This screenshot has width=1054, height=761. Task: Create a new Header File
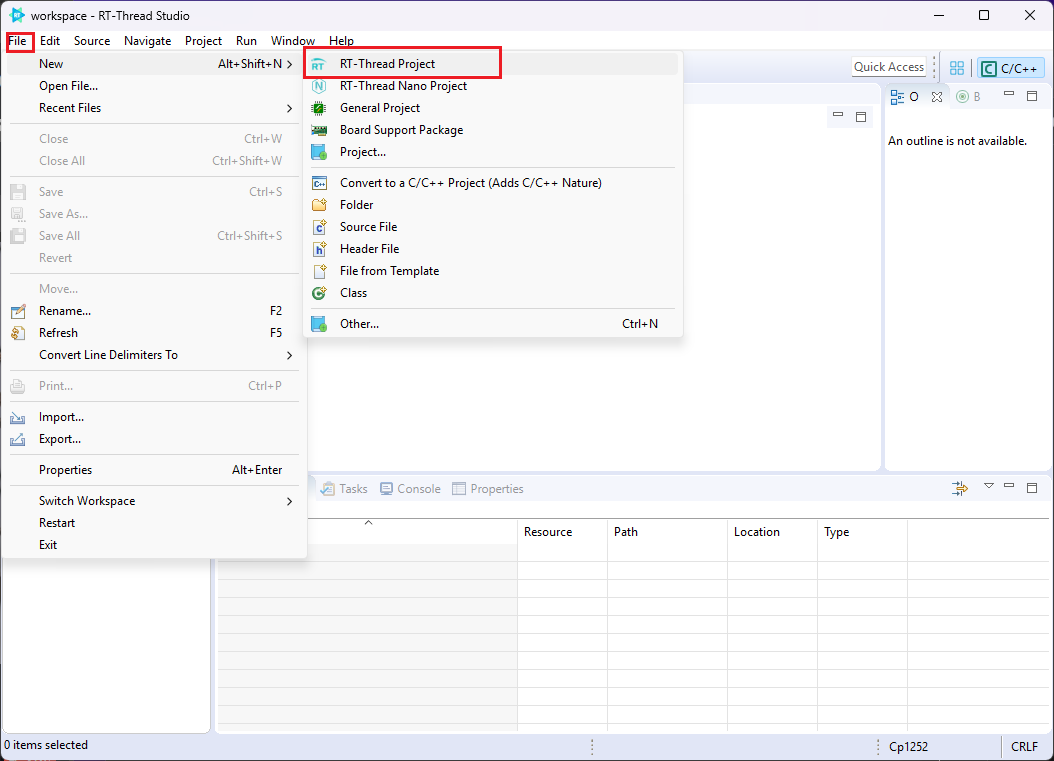coord(369,249)
